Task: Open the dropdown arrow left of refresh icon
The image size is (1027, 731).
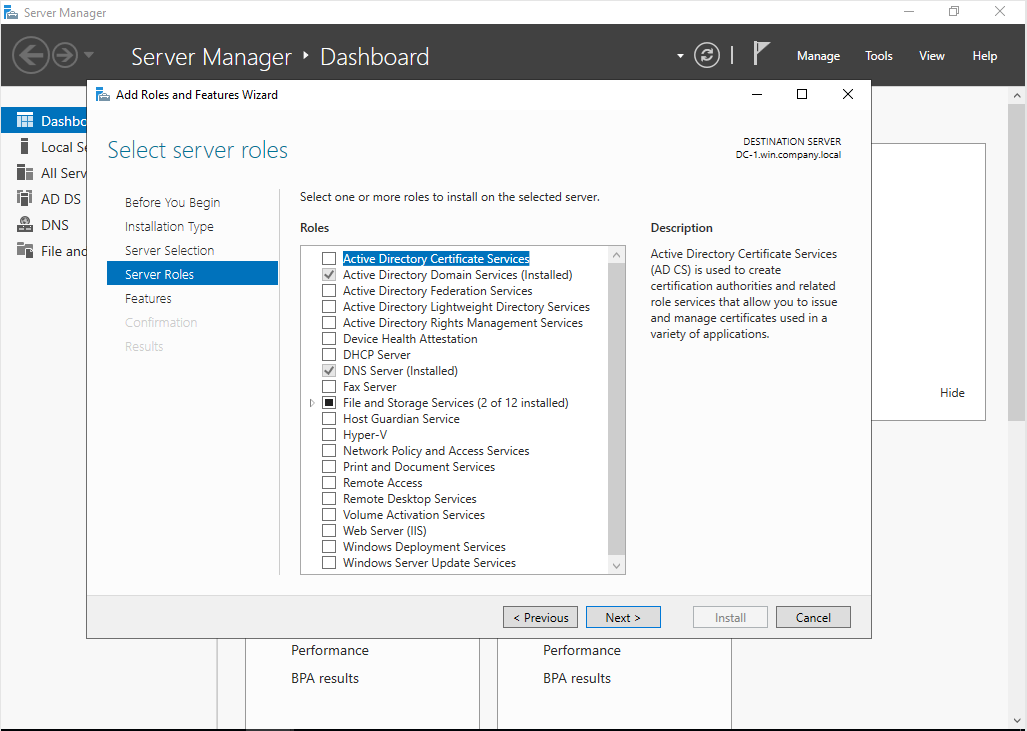Action: coord(680,56)
